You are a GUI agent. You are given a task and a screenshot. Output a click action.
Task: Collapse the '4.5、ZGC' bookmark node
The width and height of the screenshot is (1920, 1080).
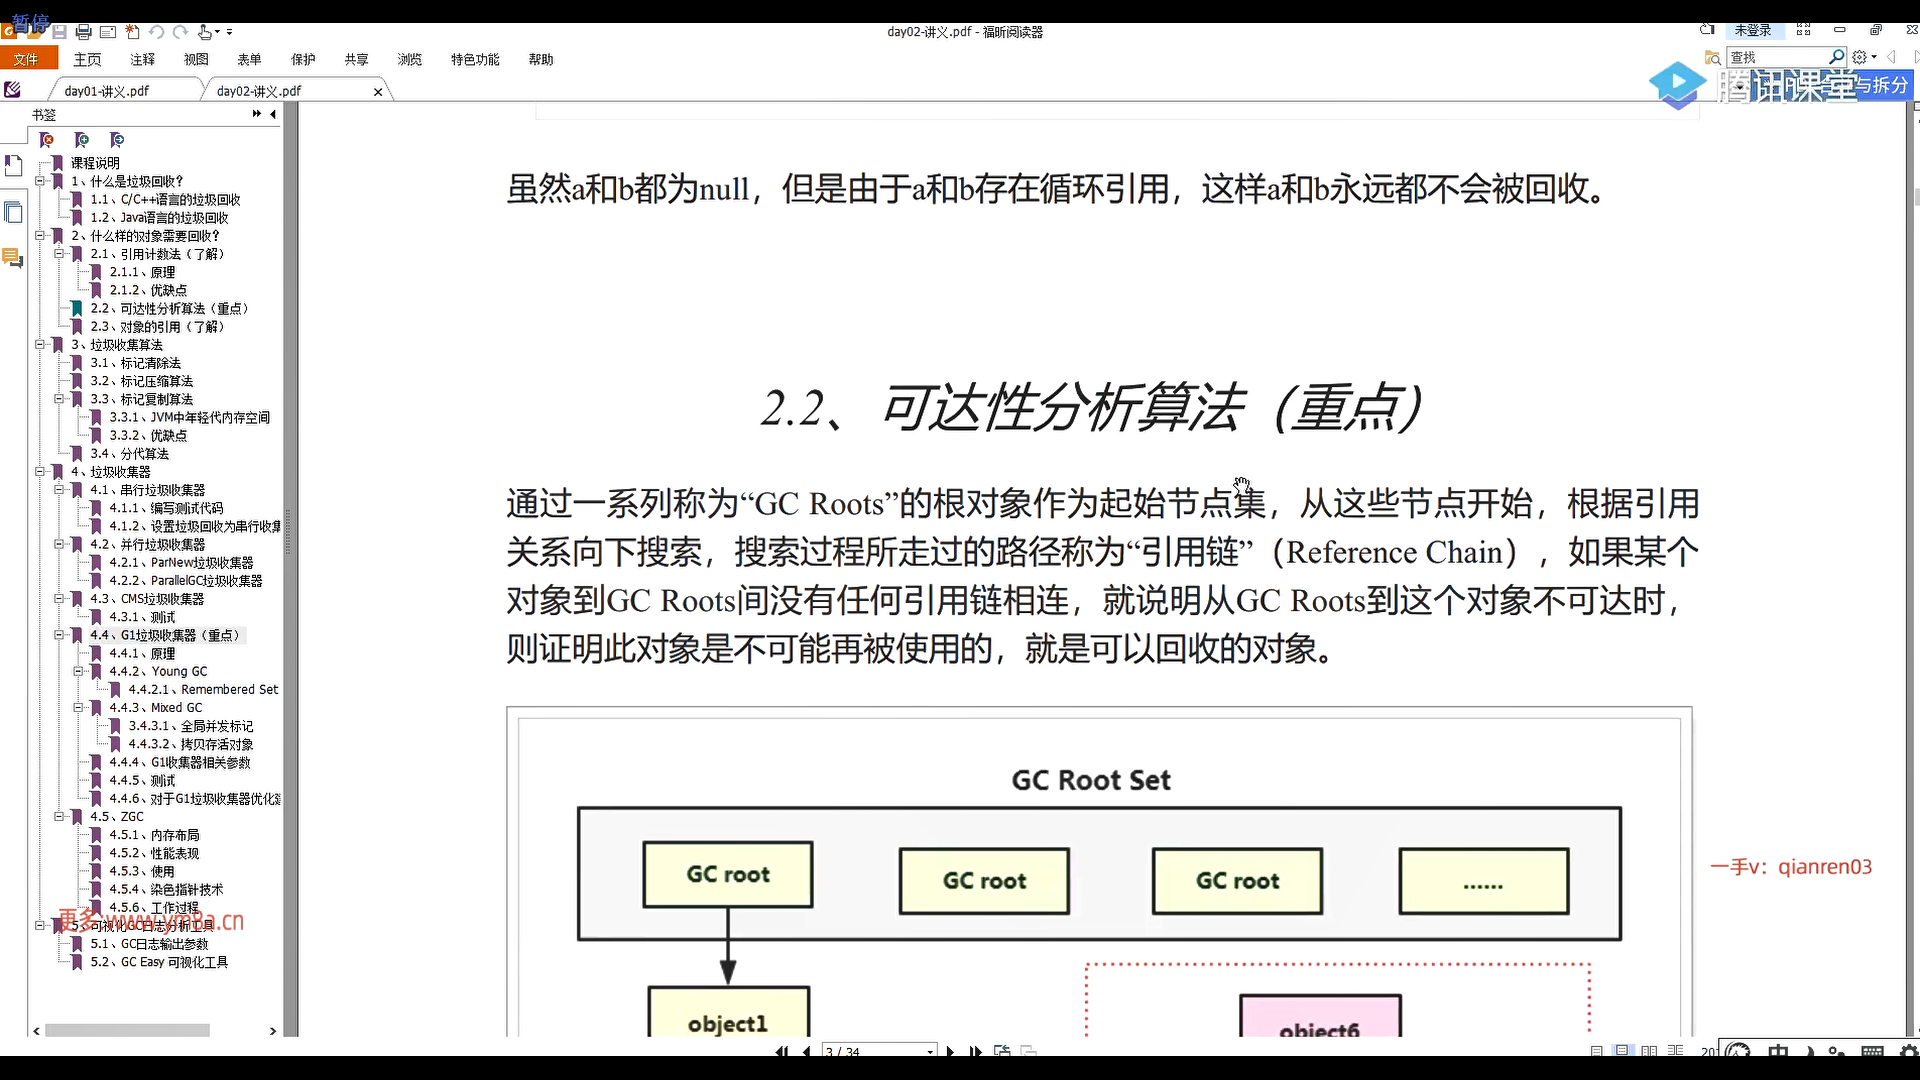[59, 817]
